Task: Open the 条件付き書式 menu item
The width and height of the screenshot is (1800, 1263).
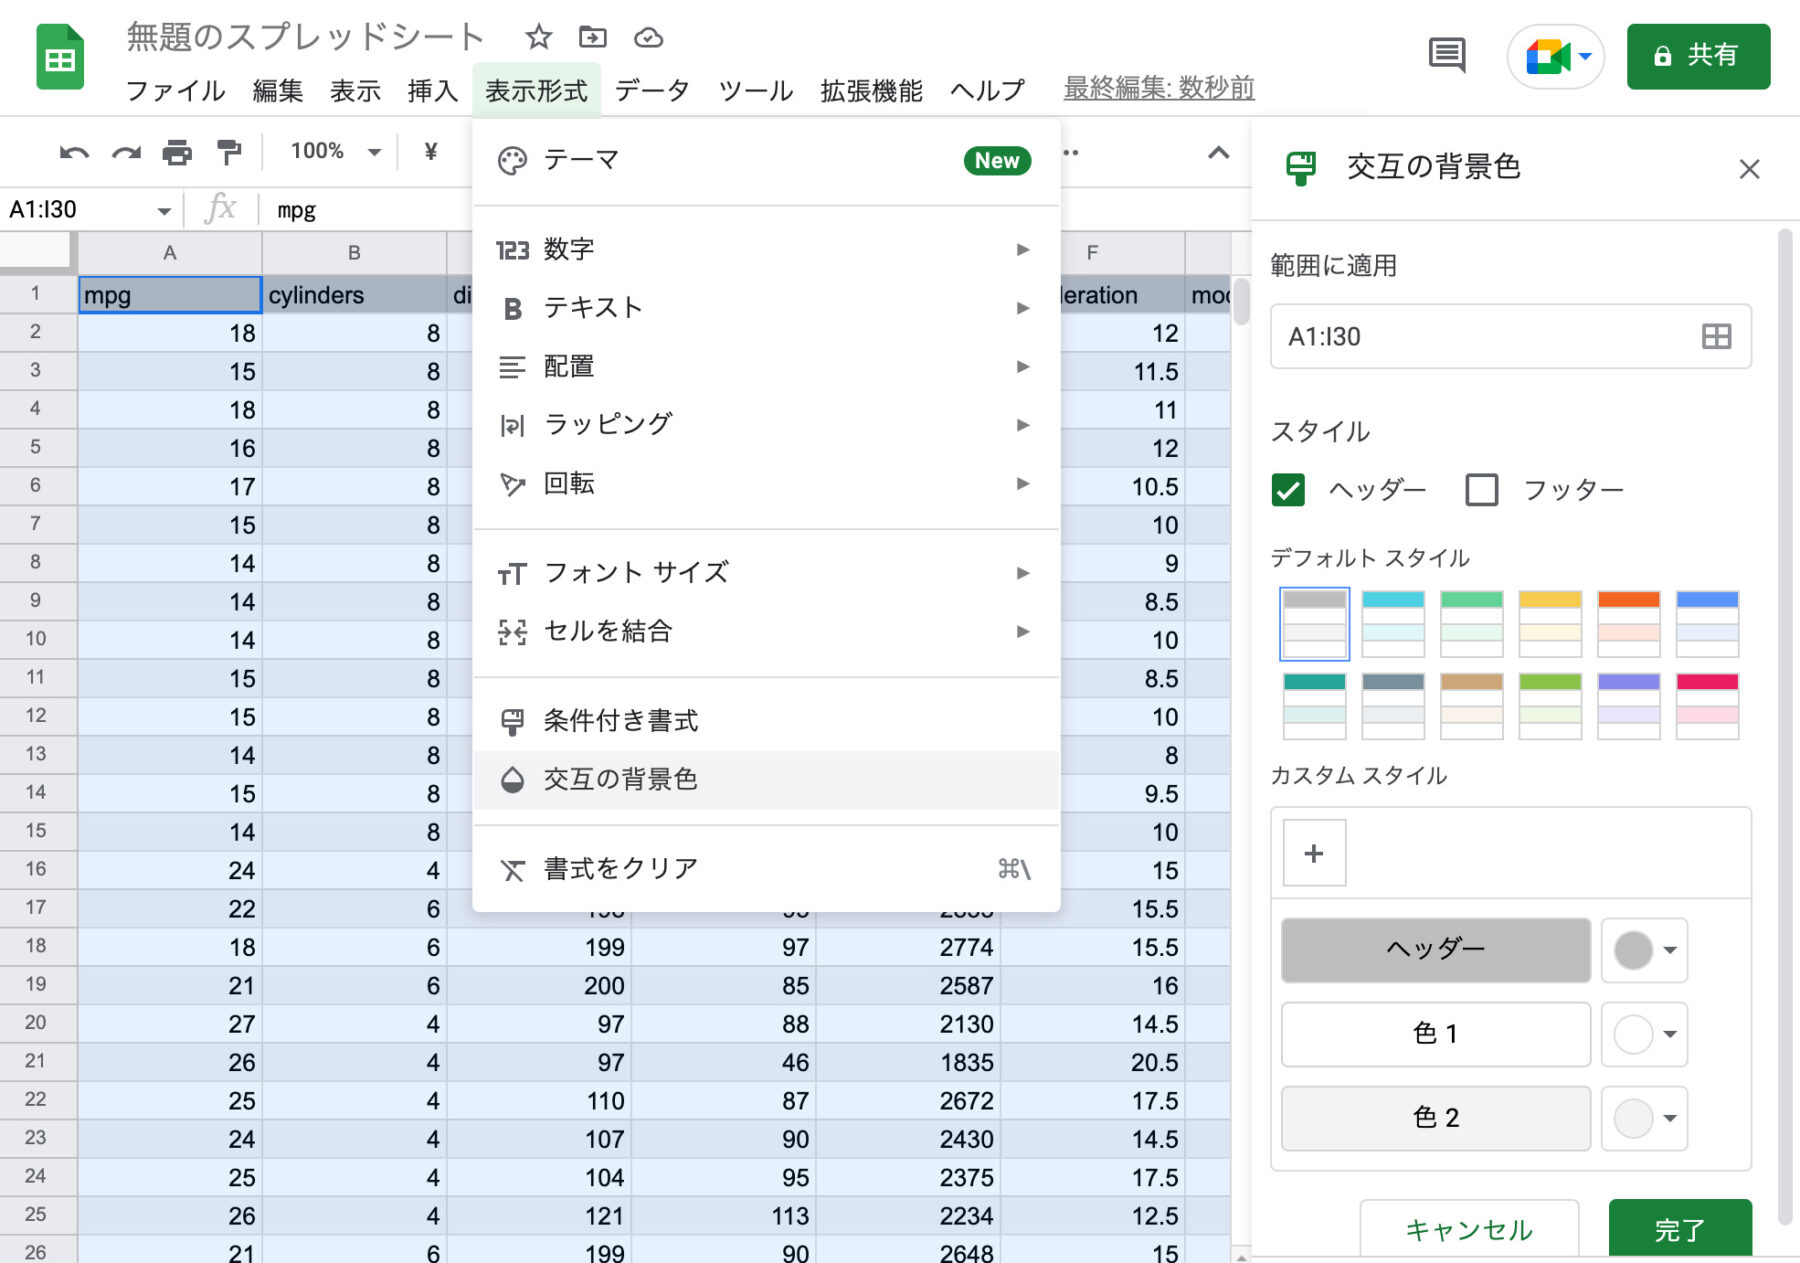Action: [620, 721]
